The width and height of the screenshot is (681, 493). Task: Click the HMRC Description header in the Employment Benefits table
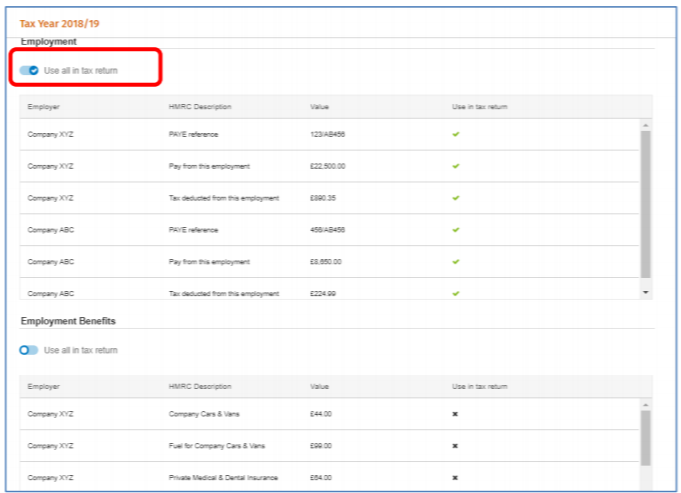pyautogui.click(x=200, y=387)
